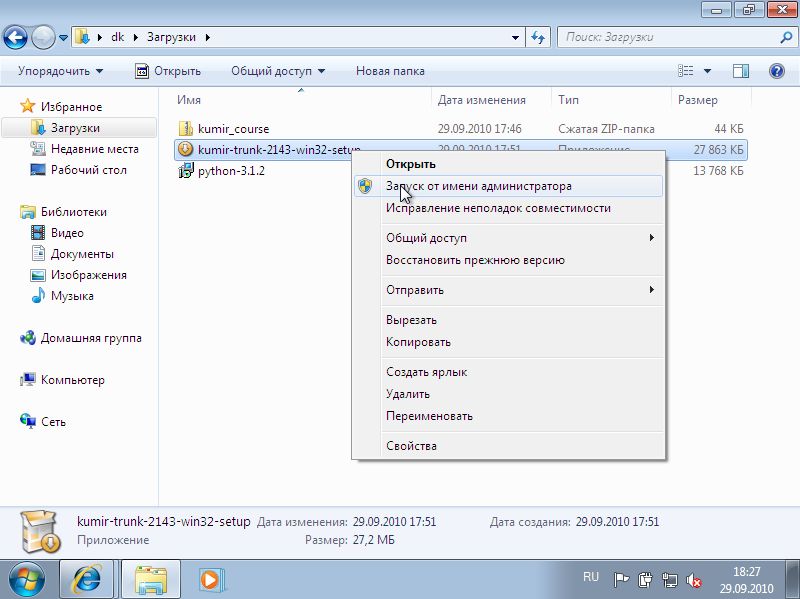The image size is (800, 599).
Task: Choose Запуск от имени администратора
Action: tap(478, 186)
